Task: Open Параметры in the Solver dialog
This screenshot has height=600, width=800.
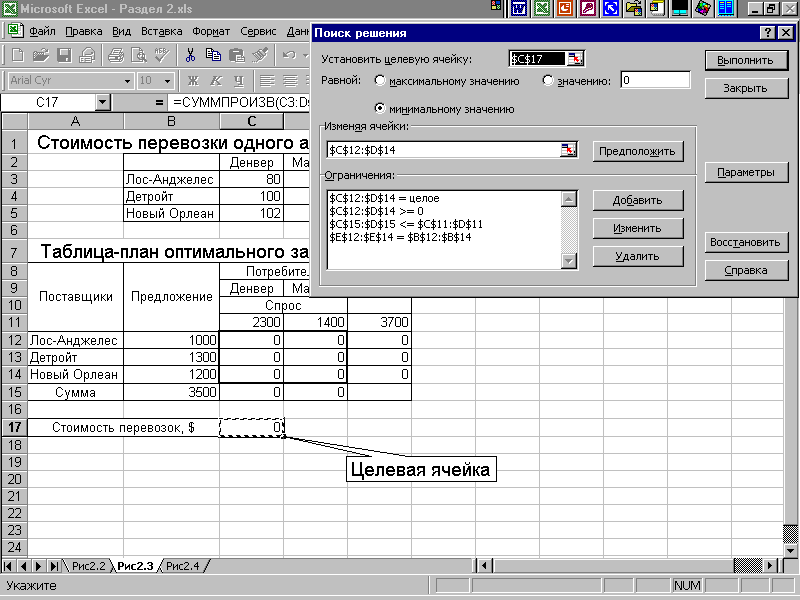Action: [x=745, y=172]
